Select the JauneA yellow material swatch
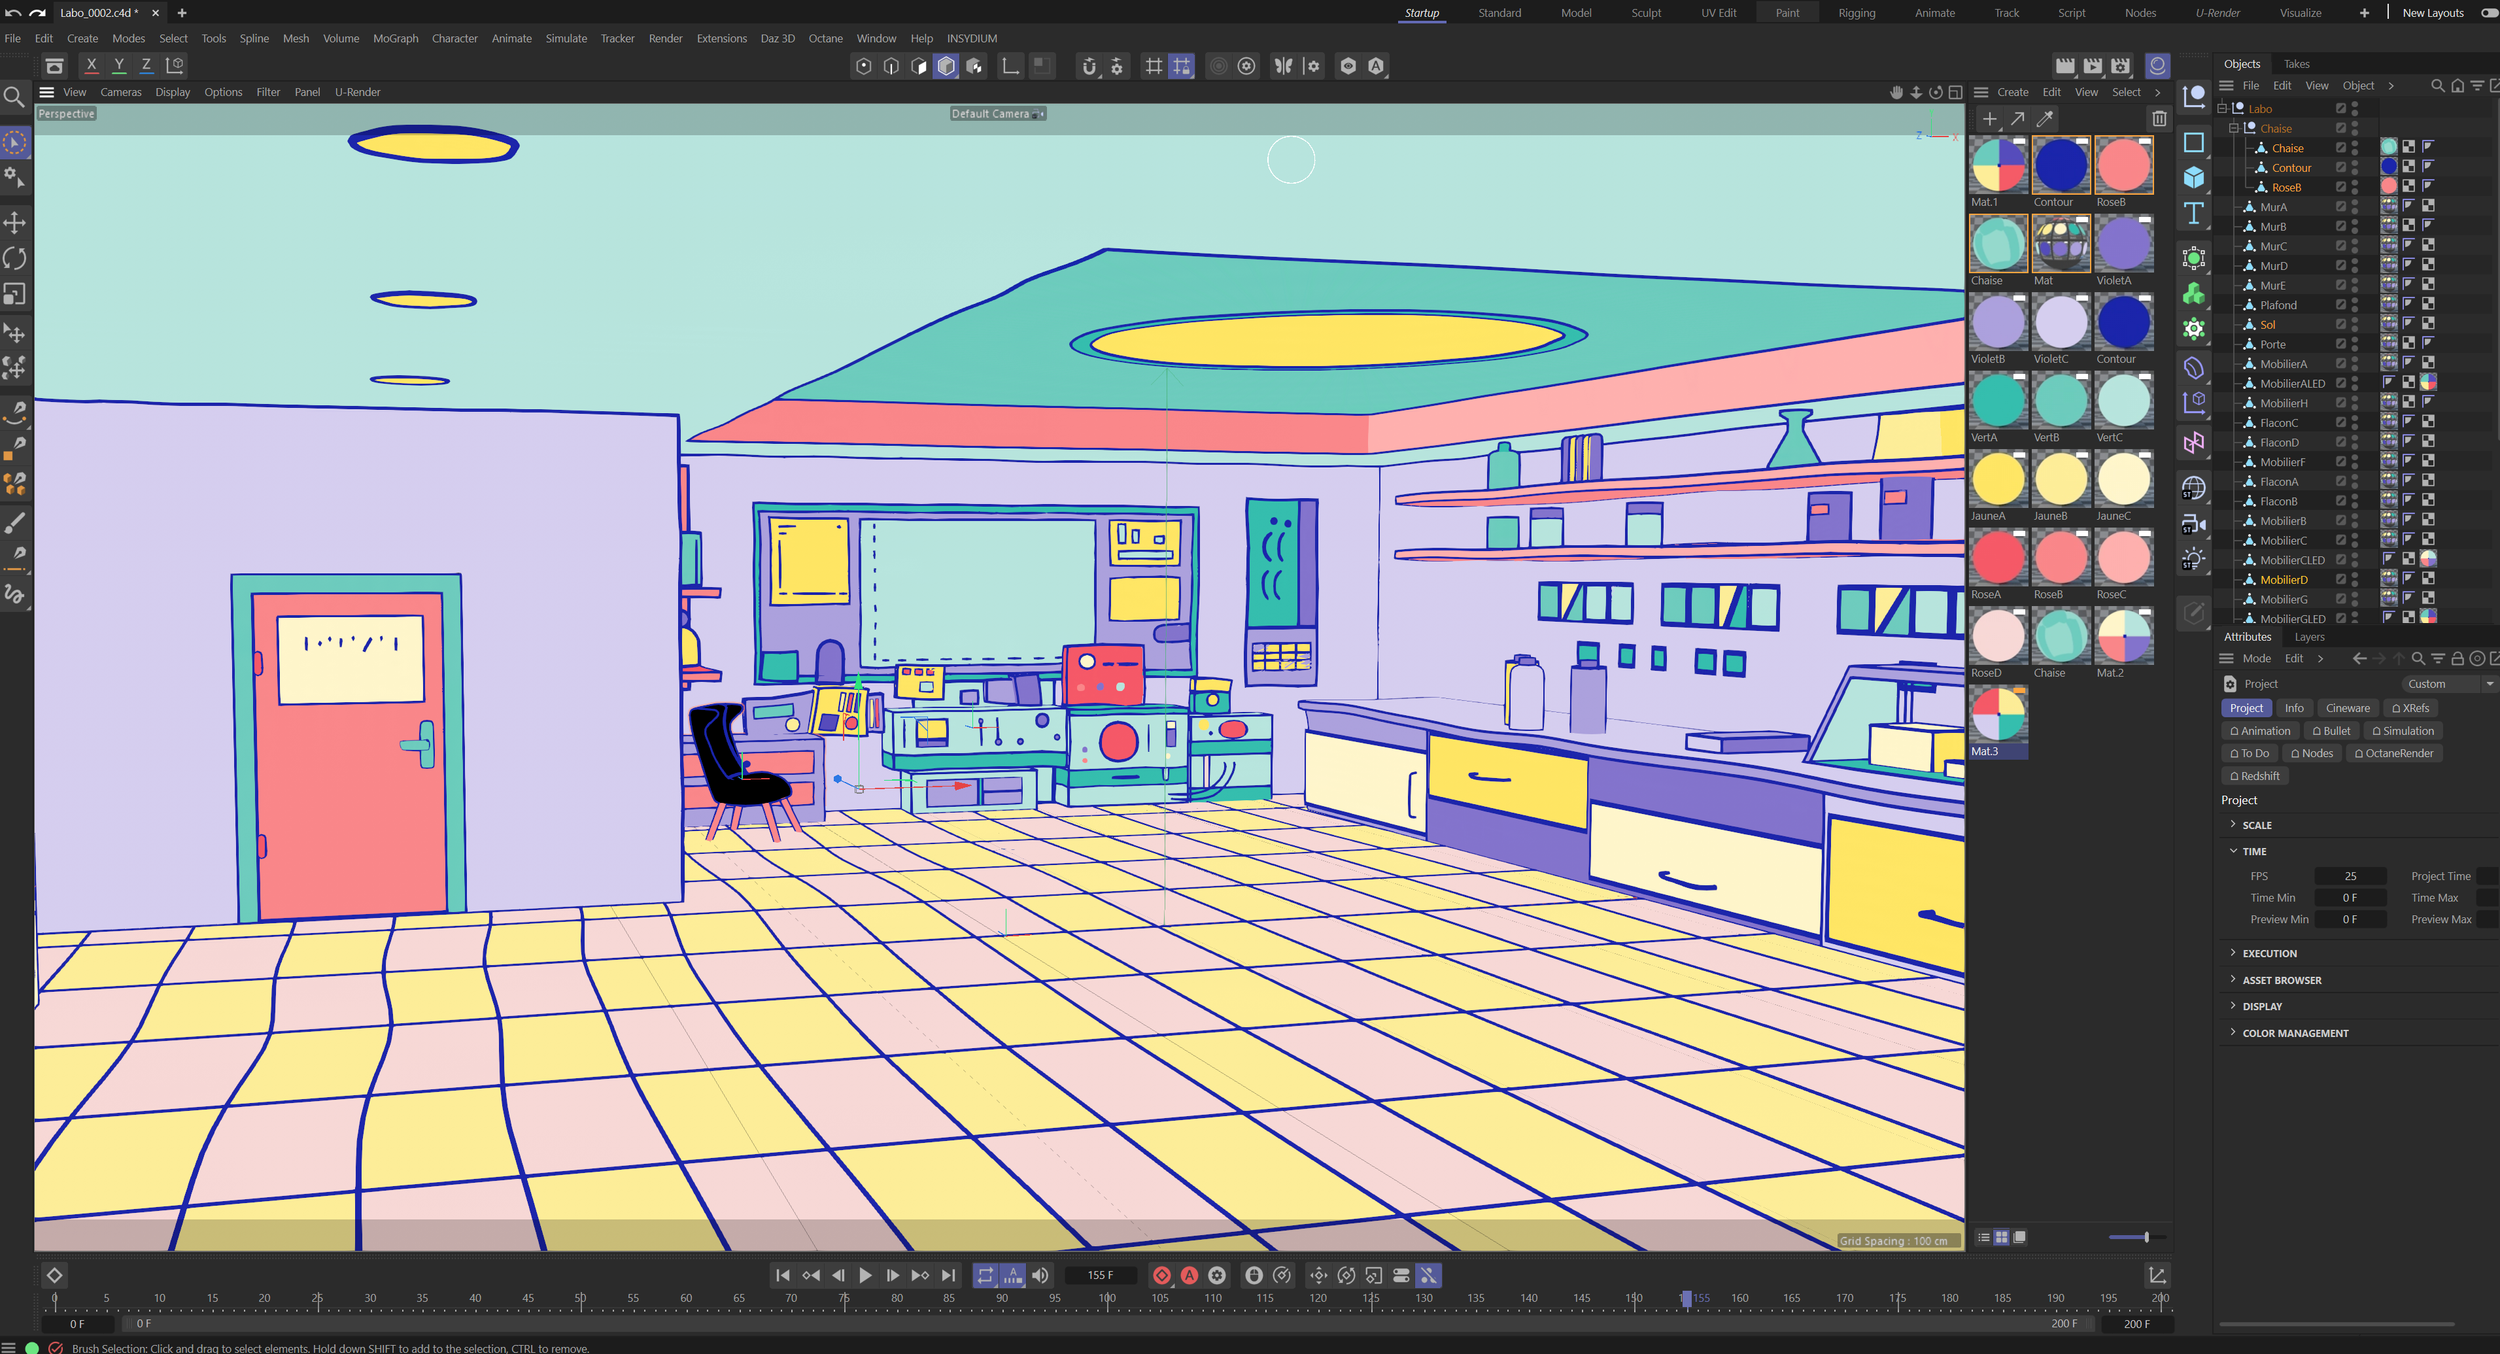Viewport: 2500px width, 1354px height. [x=1998, y=480]
